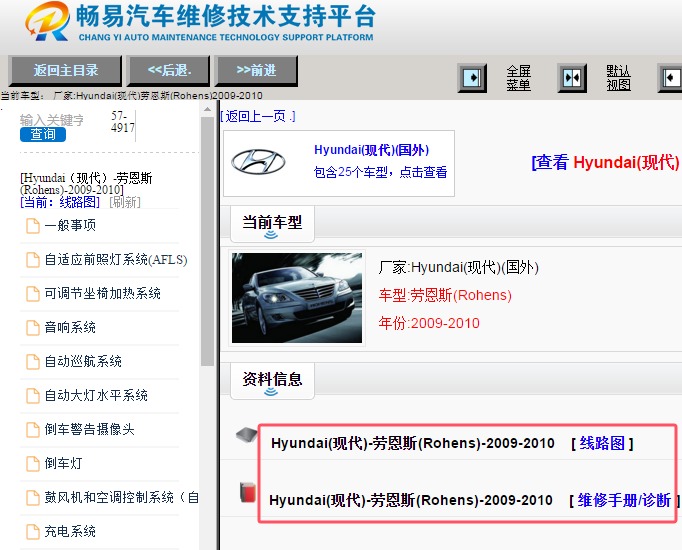Viewport: 682px width, 550px height.
Task: Open the 可调节坐椅加热系统 item
Action: point(102,293)
